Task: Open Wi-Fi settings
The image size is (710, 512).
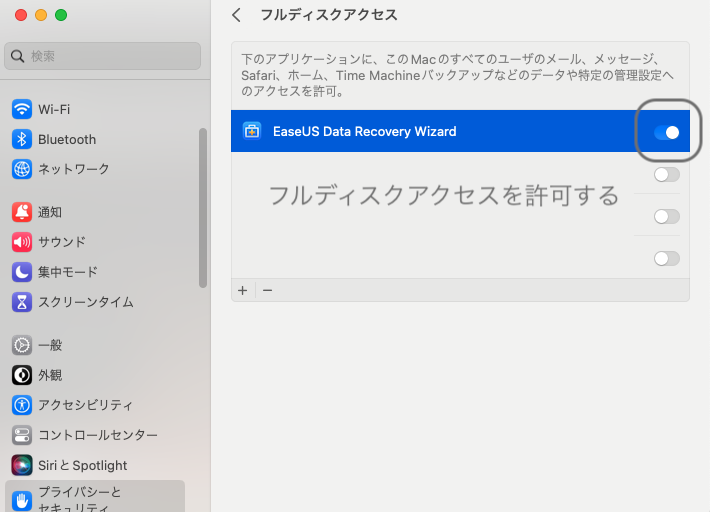Action: 54,109
